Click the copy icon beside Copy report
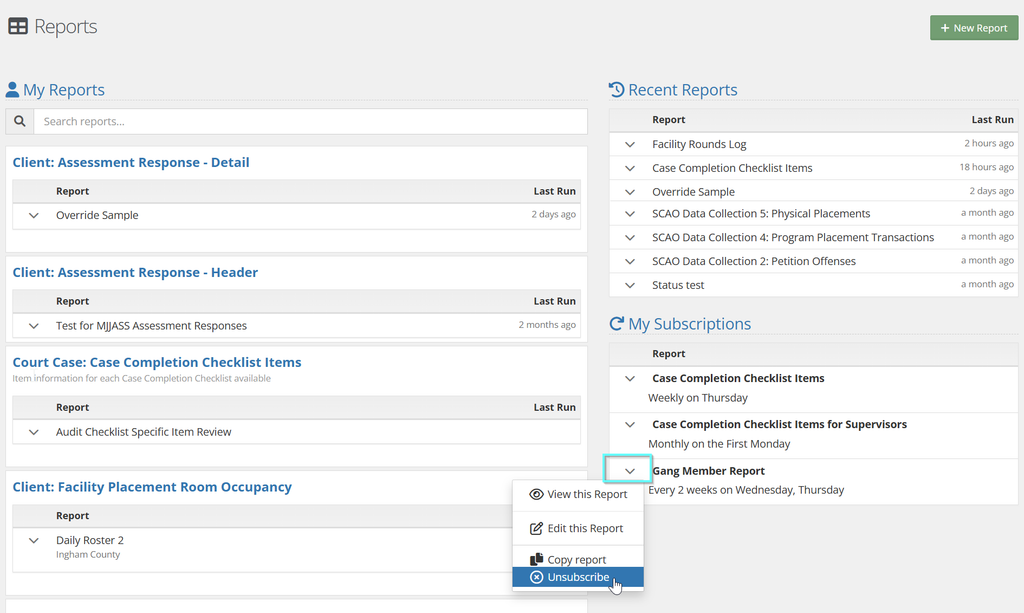Image resolution: width=1024 pixels, height=613 pixels. coord(536,559)
